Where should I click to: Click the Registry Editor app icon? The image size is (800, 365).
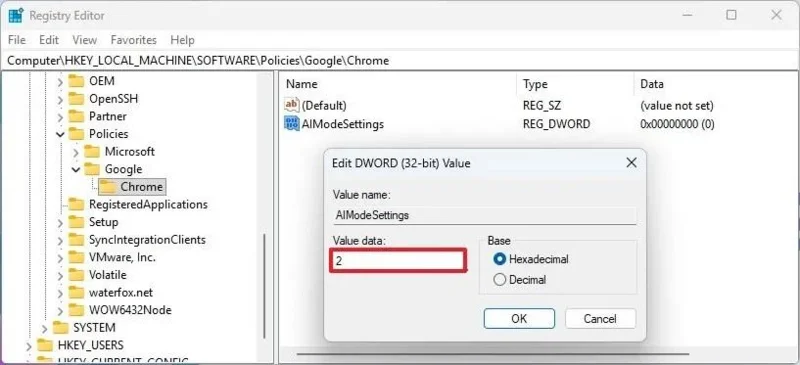pos(16,15)
